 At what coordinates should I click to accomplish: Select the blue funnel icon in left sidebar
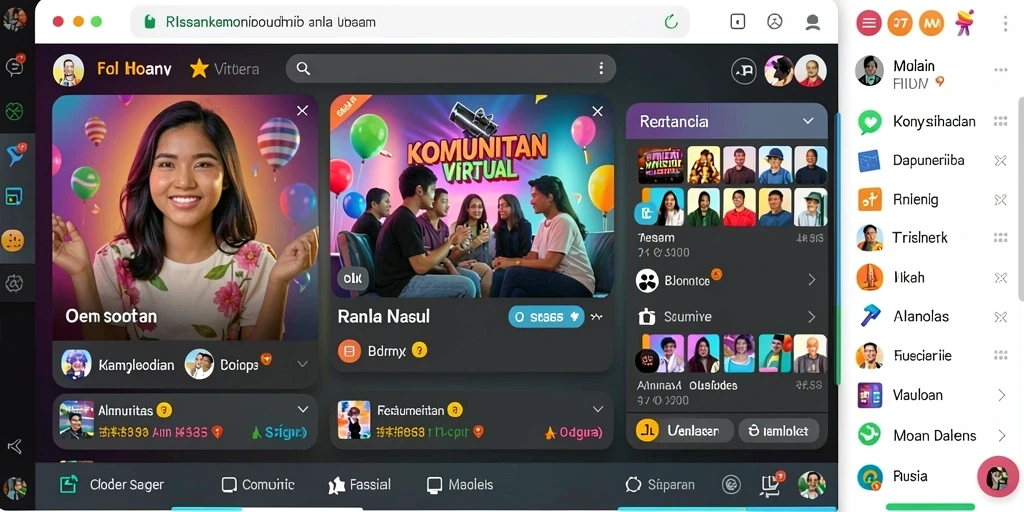point(14,154)
